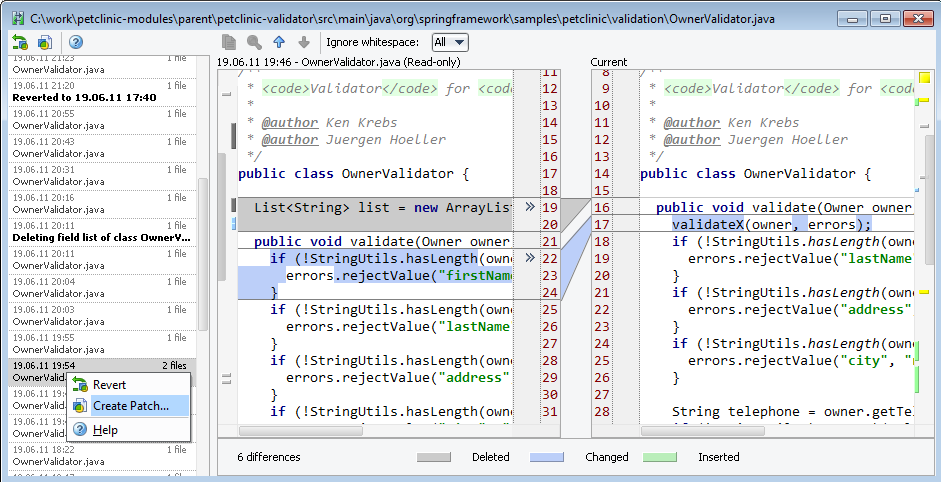Click public class OwnerValidator in the Current pane
The width and height of the screenshot is (941, 482).
(756, 174)
